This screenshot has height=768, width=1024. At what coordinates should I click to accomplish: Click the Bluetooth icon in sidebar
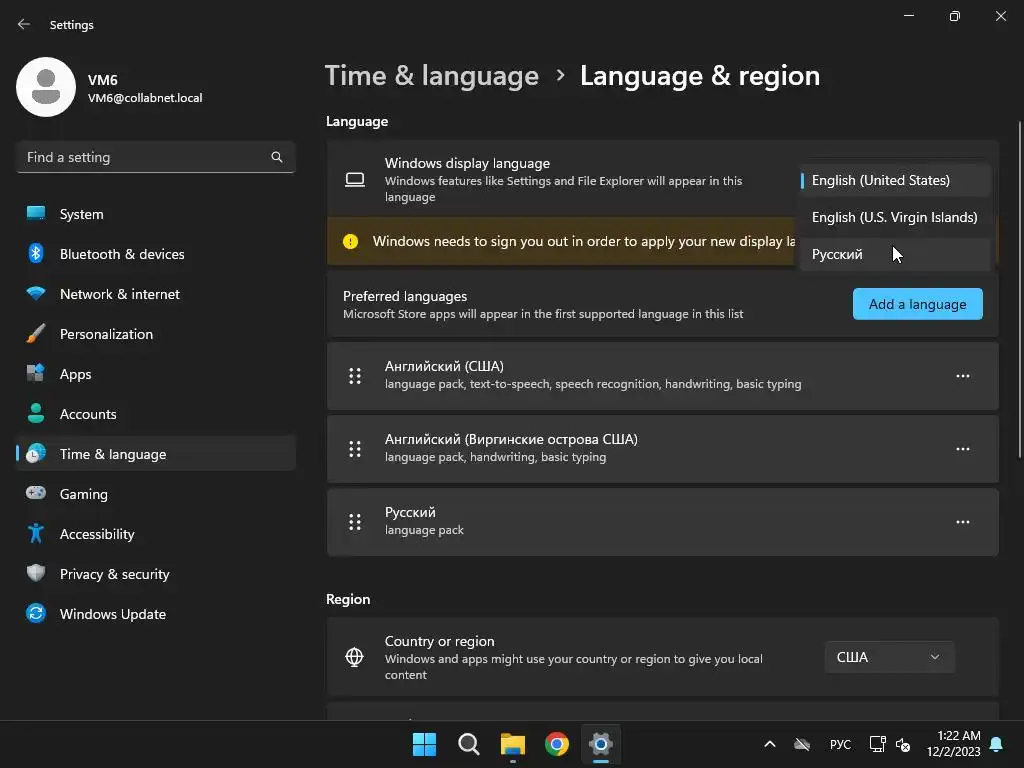(x=36, y=253)
